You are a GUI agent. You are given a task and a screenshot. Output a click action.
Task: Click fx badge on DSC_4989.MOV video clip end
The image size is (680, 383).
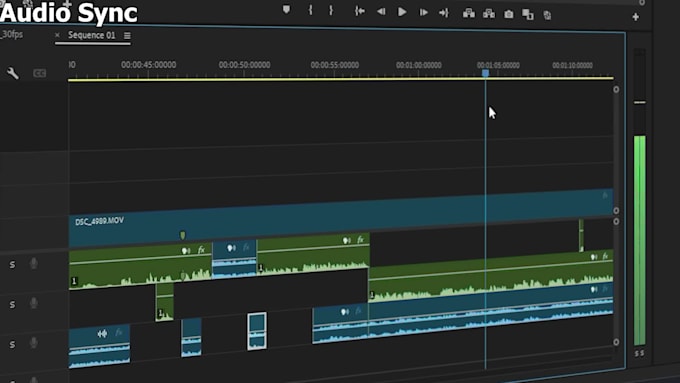click(605, 196)
